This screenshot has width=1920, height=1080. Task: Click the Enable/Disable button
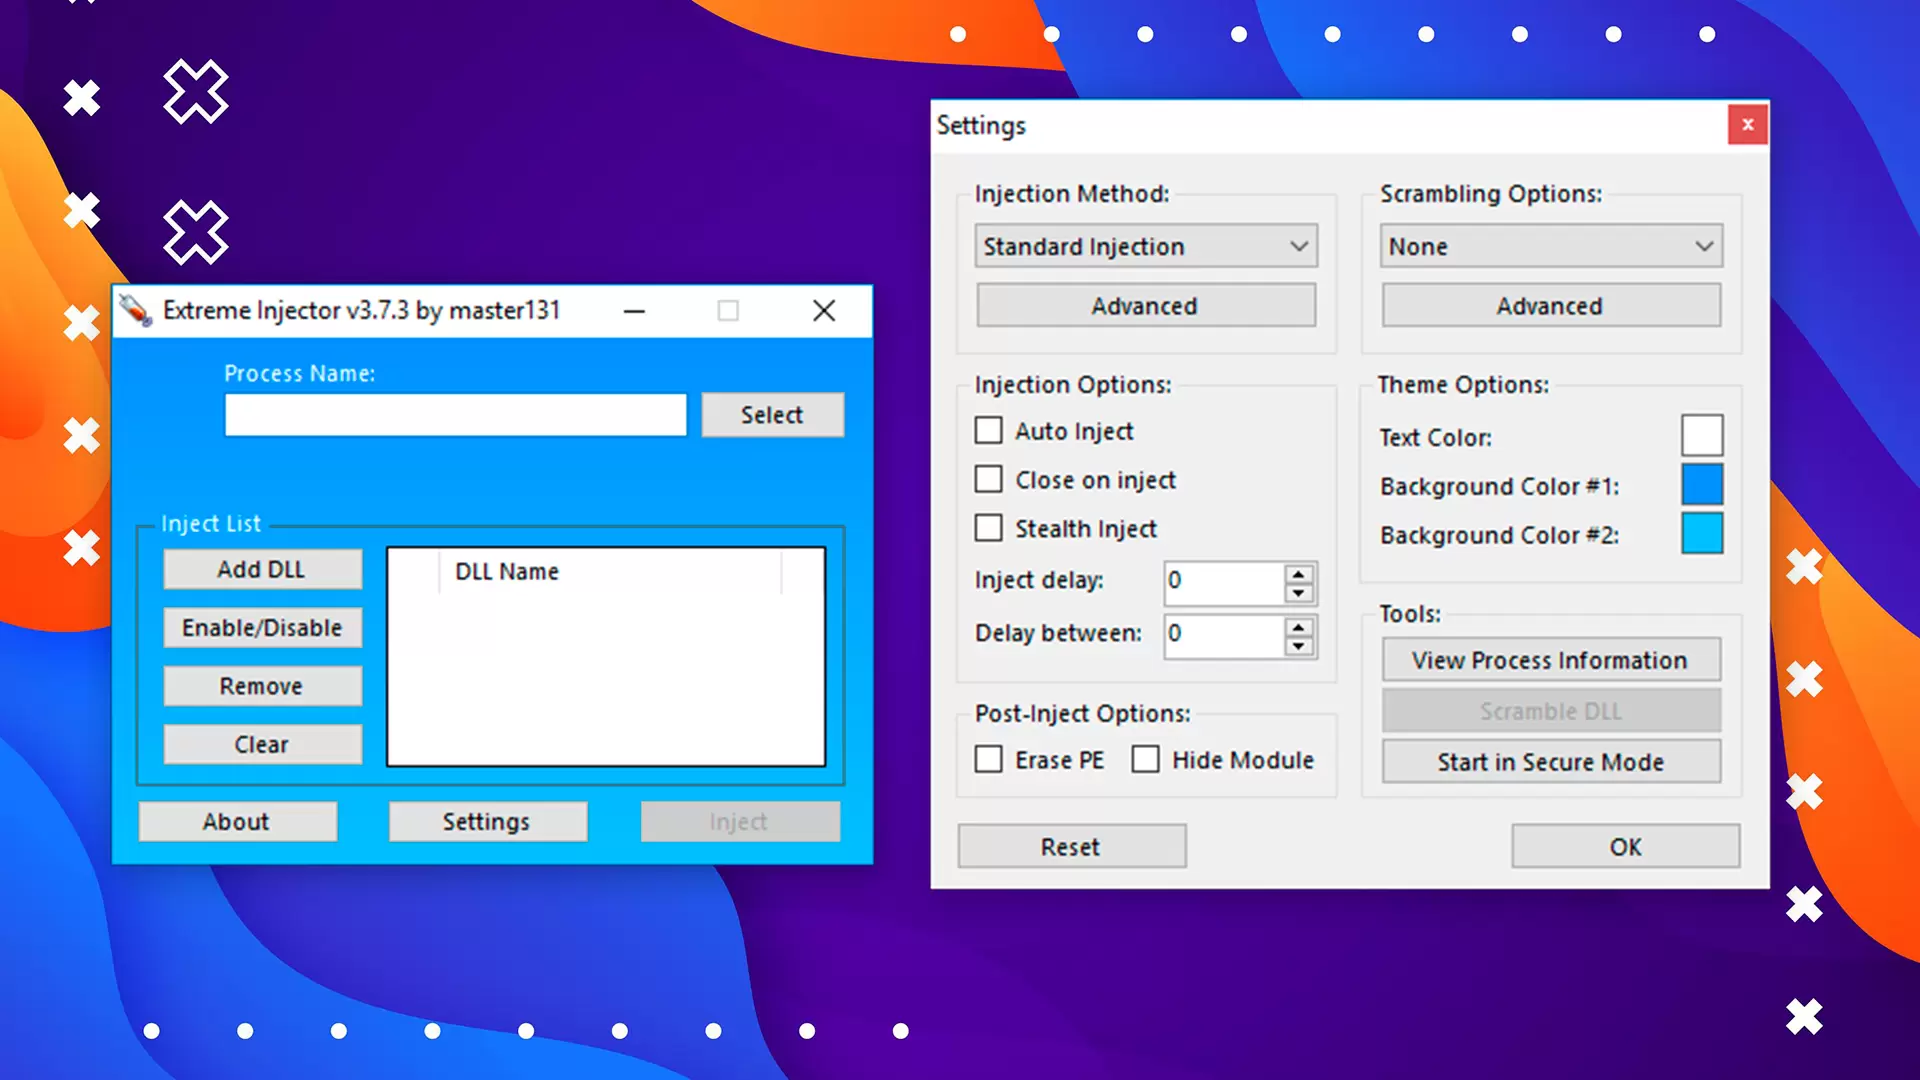[x=262, y=628]
